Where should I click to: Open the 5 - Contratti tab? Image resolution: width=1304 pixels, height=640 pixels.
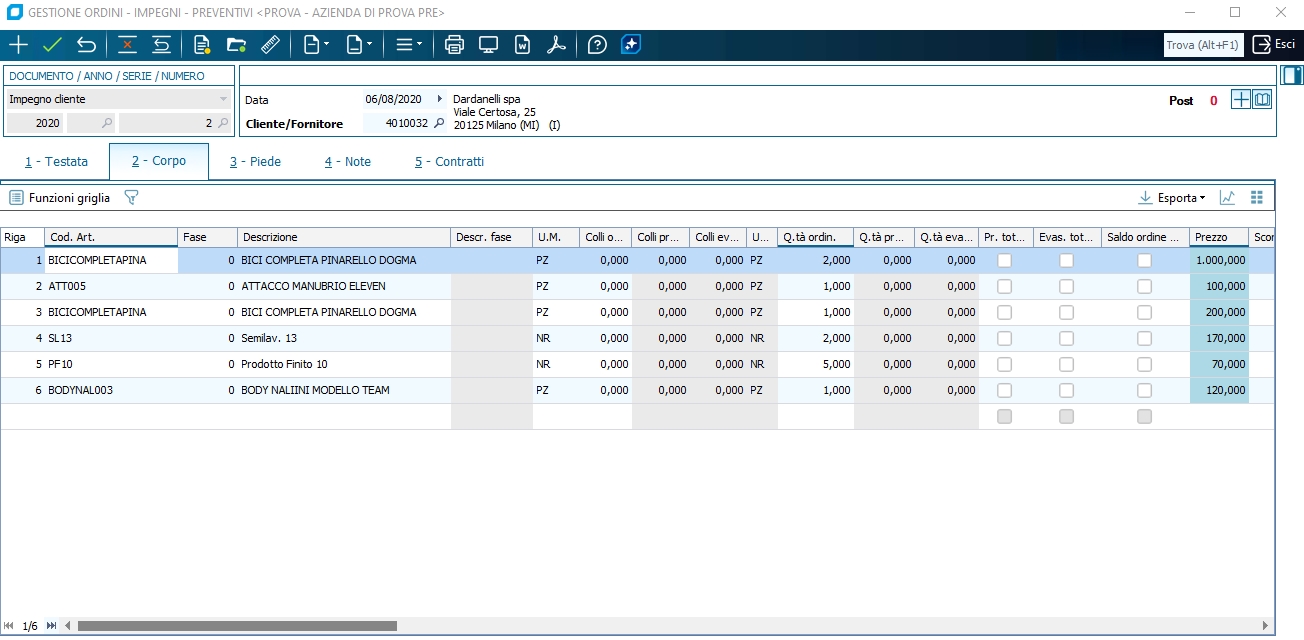pyautogui.click(x=449, y=162)
